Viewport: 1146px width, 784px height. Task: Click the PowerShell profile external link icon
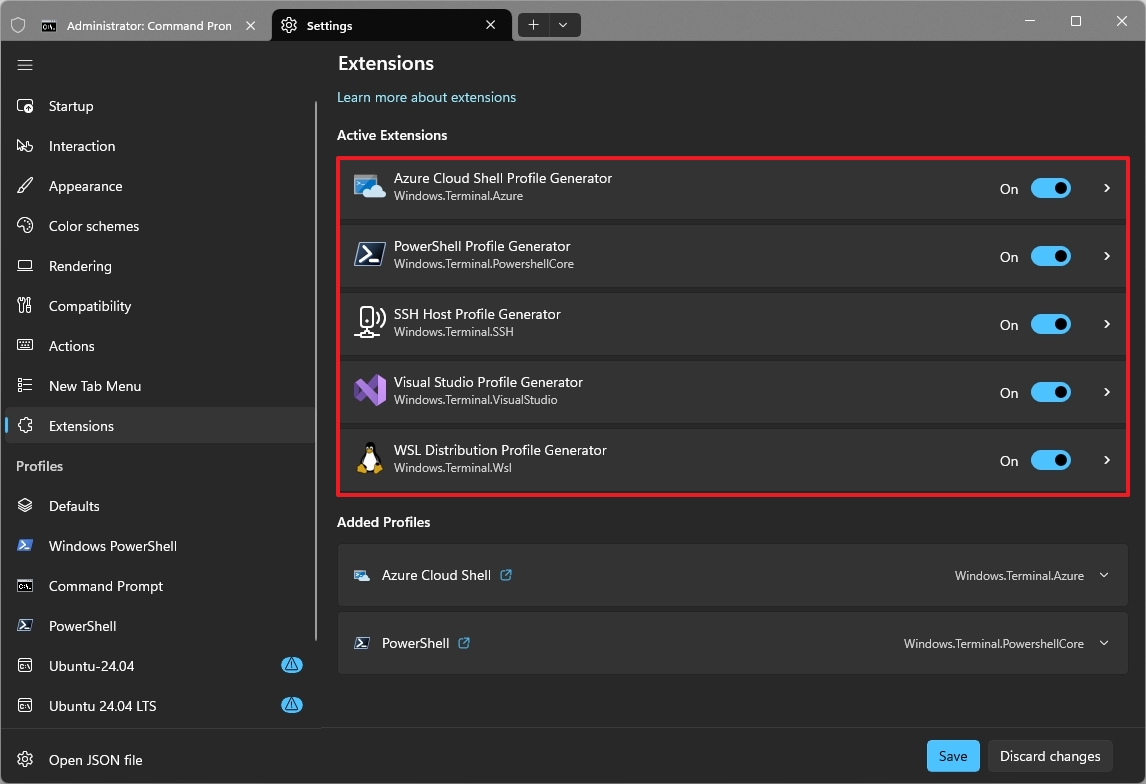pyautogui.click(x=464, y=643)
